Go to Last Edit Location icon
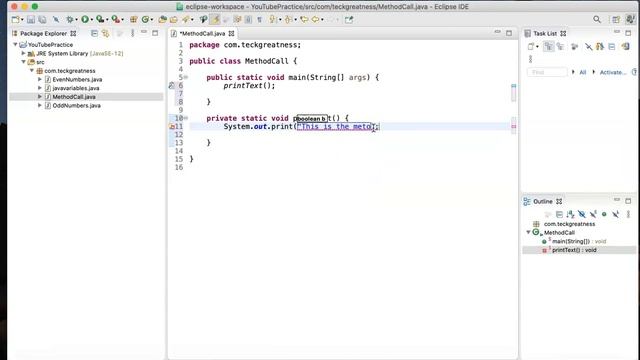This screenshot has width=640, height=360. pos(304,20)
